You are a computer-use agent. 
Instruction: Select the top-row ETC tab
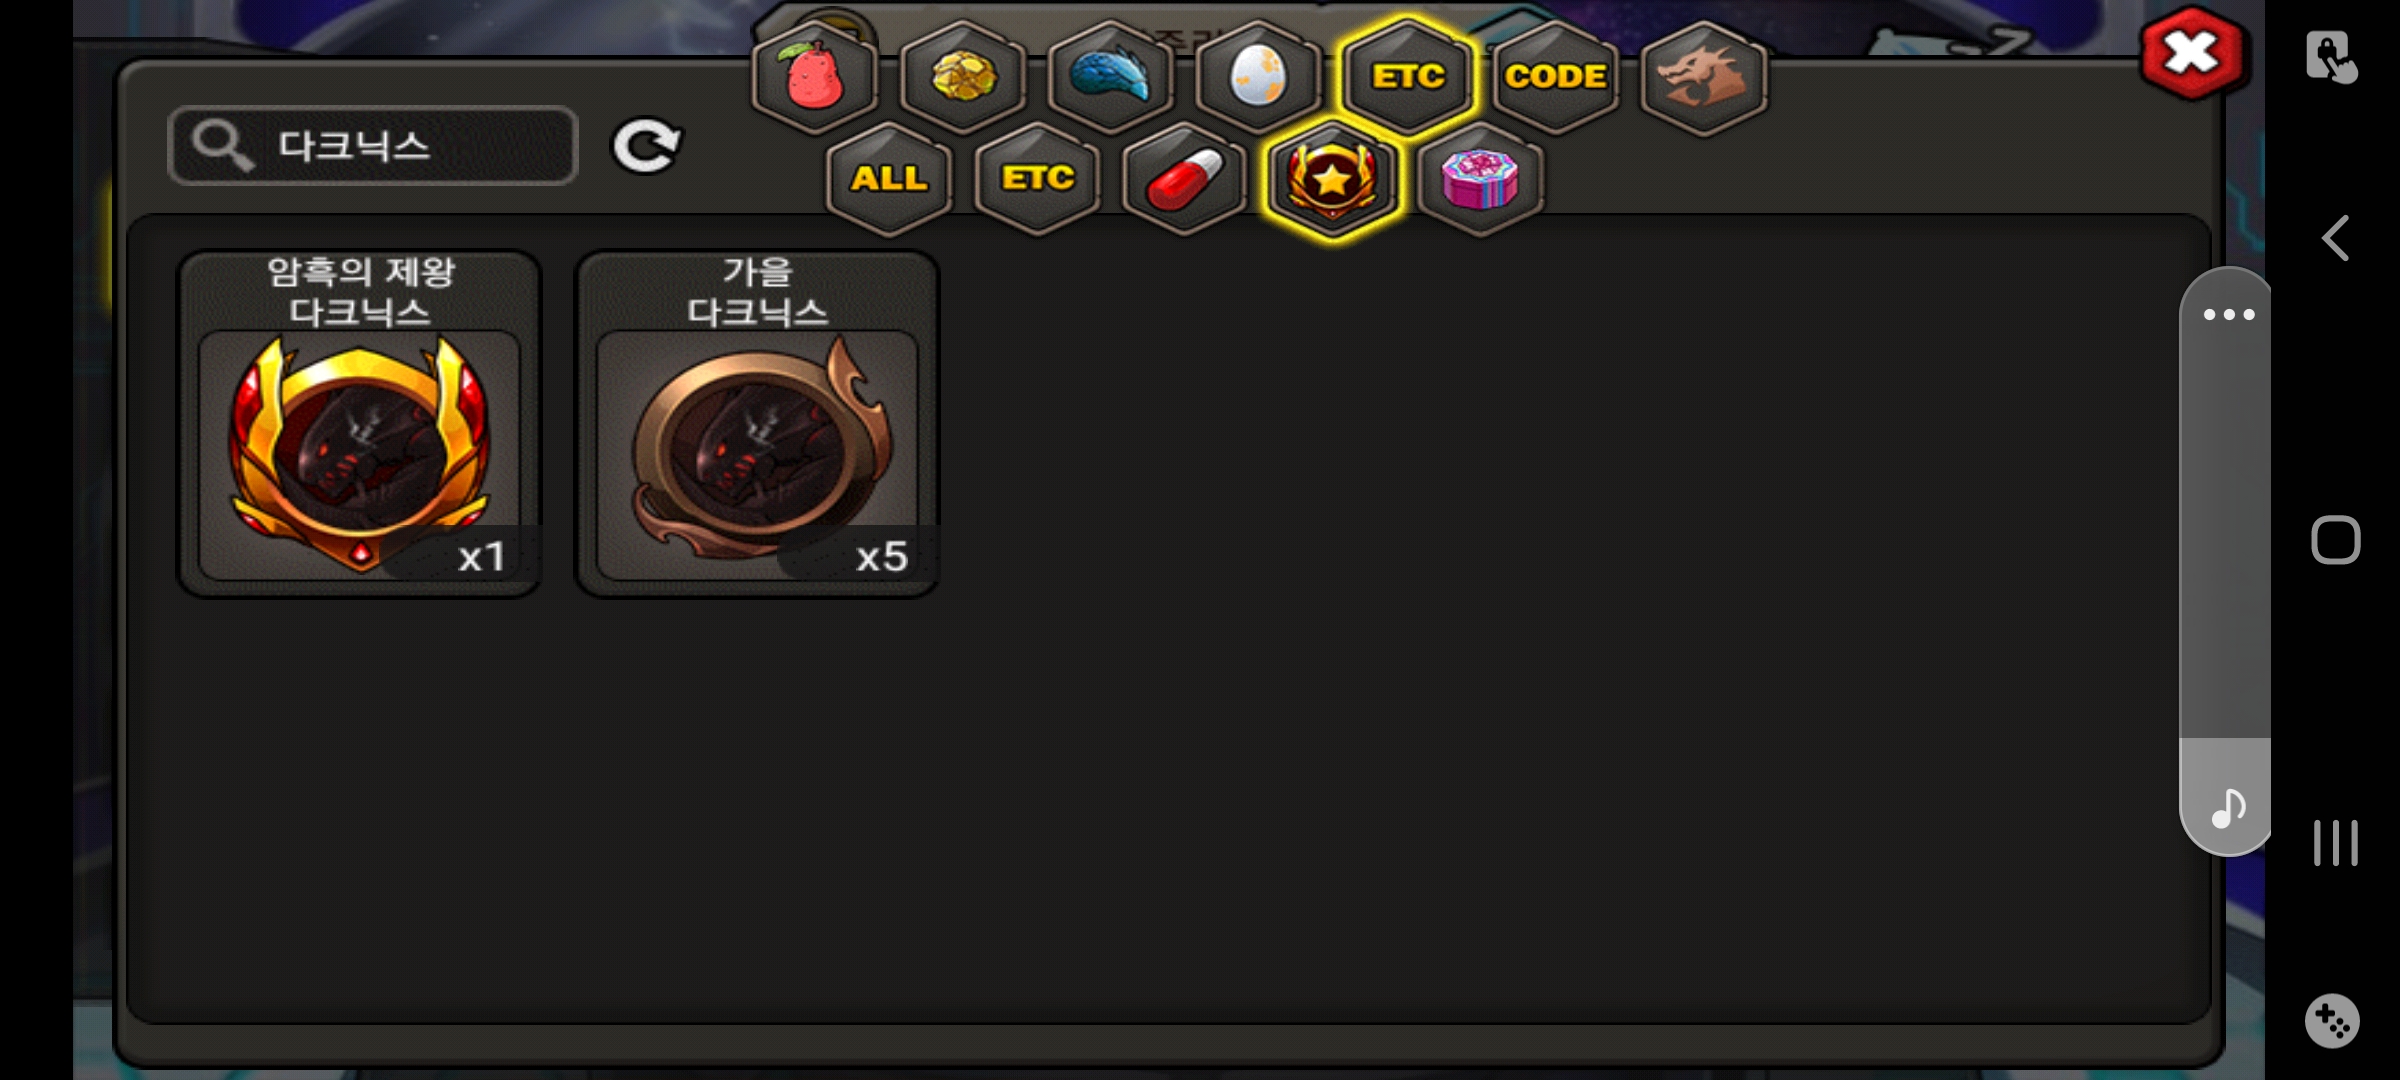1407,77
